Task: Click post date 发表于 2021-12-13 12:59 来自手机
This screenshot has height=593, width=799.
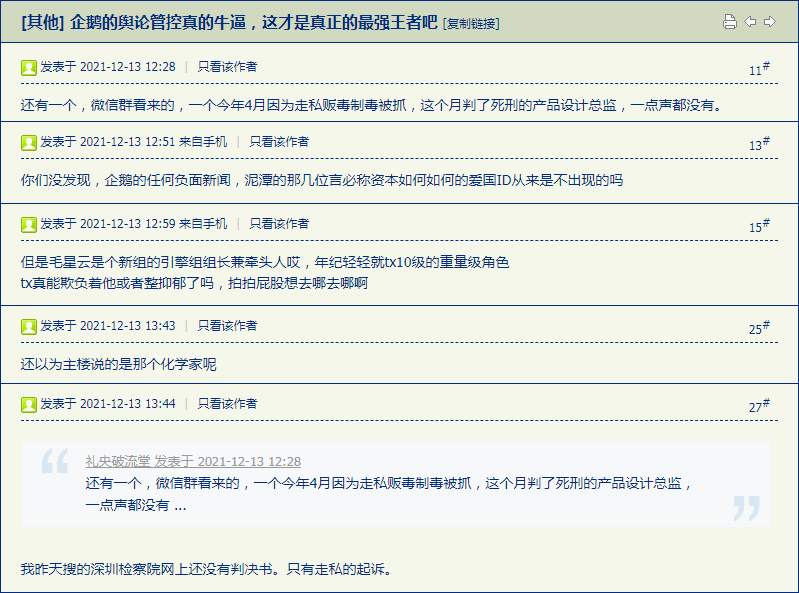Action: [134, 224]
